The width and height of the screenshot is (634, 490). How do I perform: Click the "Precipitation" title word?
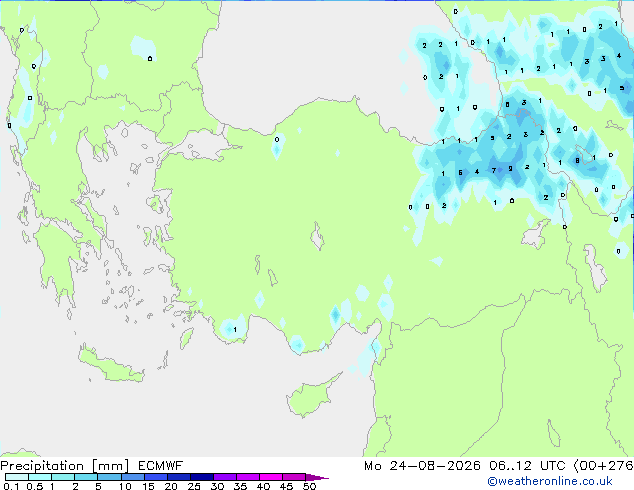[42, 466]
